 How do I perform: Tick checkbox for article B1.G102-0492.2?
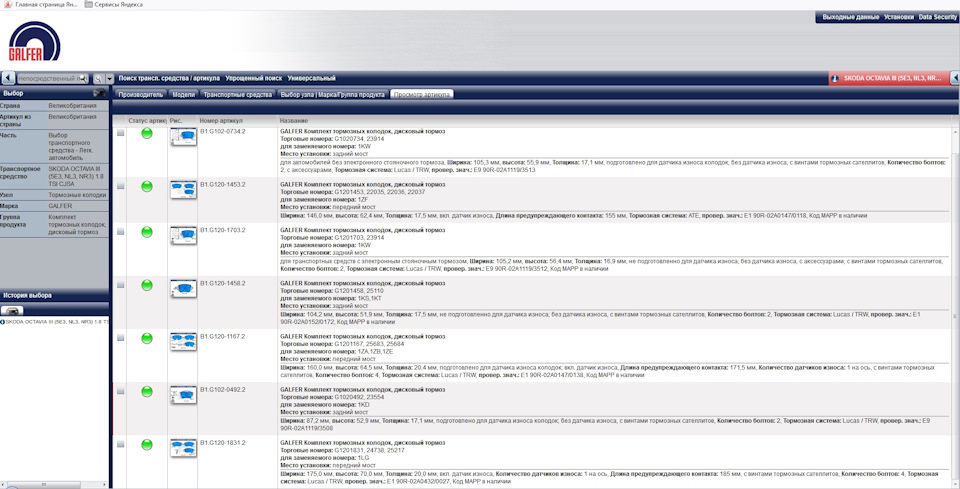pos(121,390)
